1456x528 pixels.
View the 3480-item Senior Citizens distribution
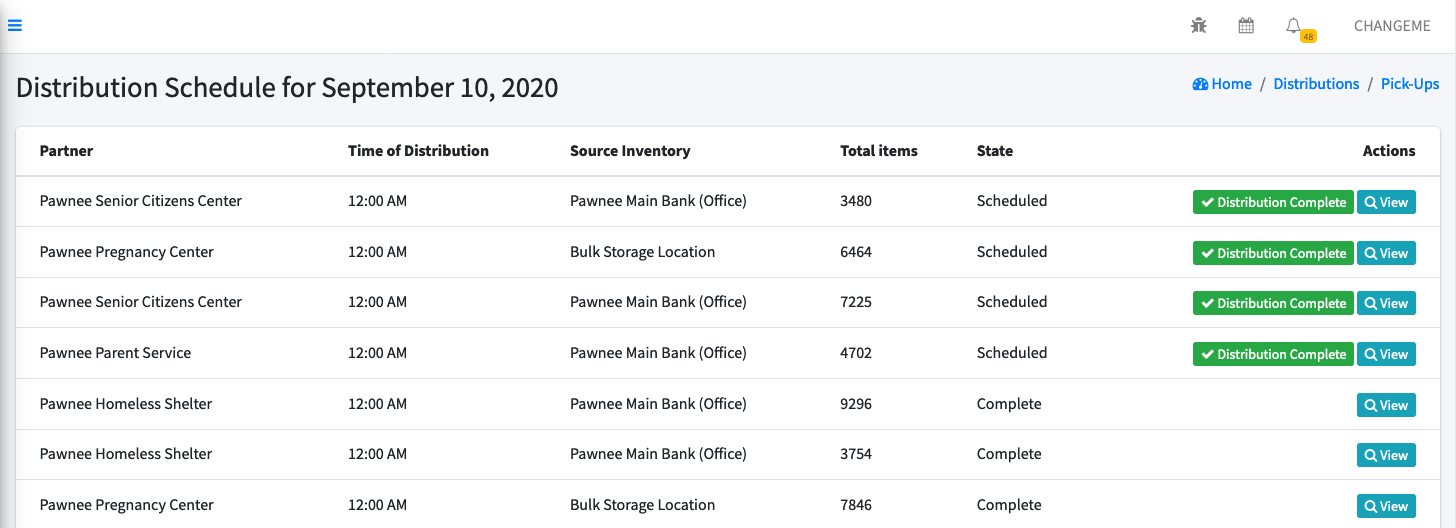point(1386,202)
